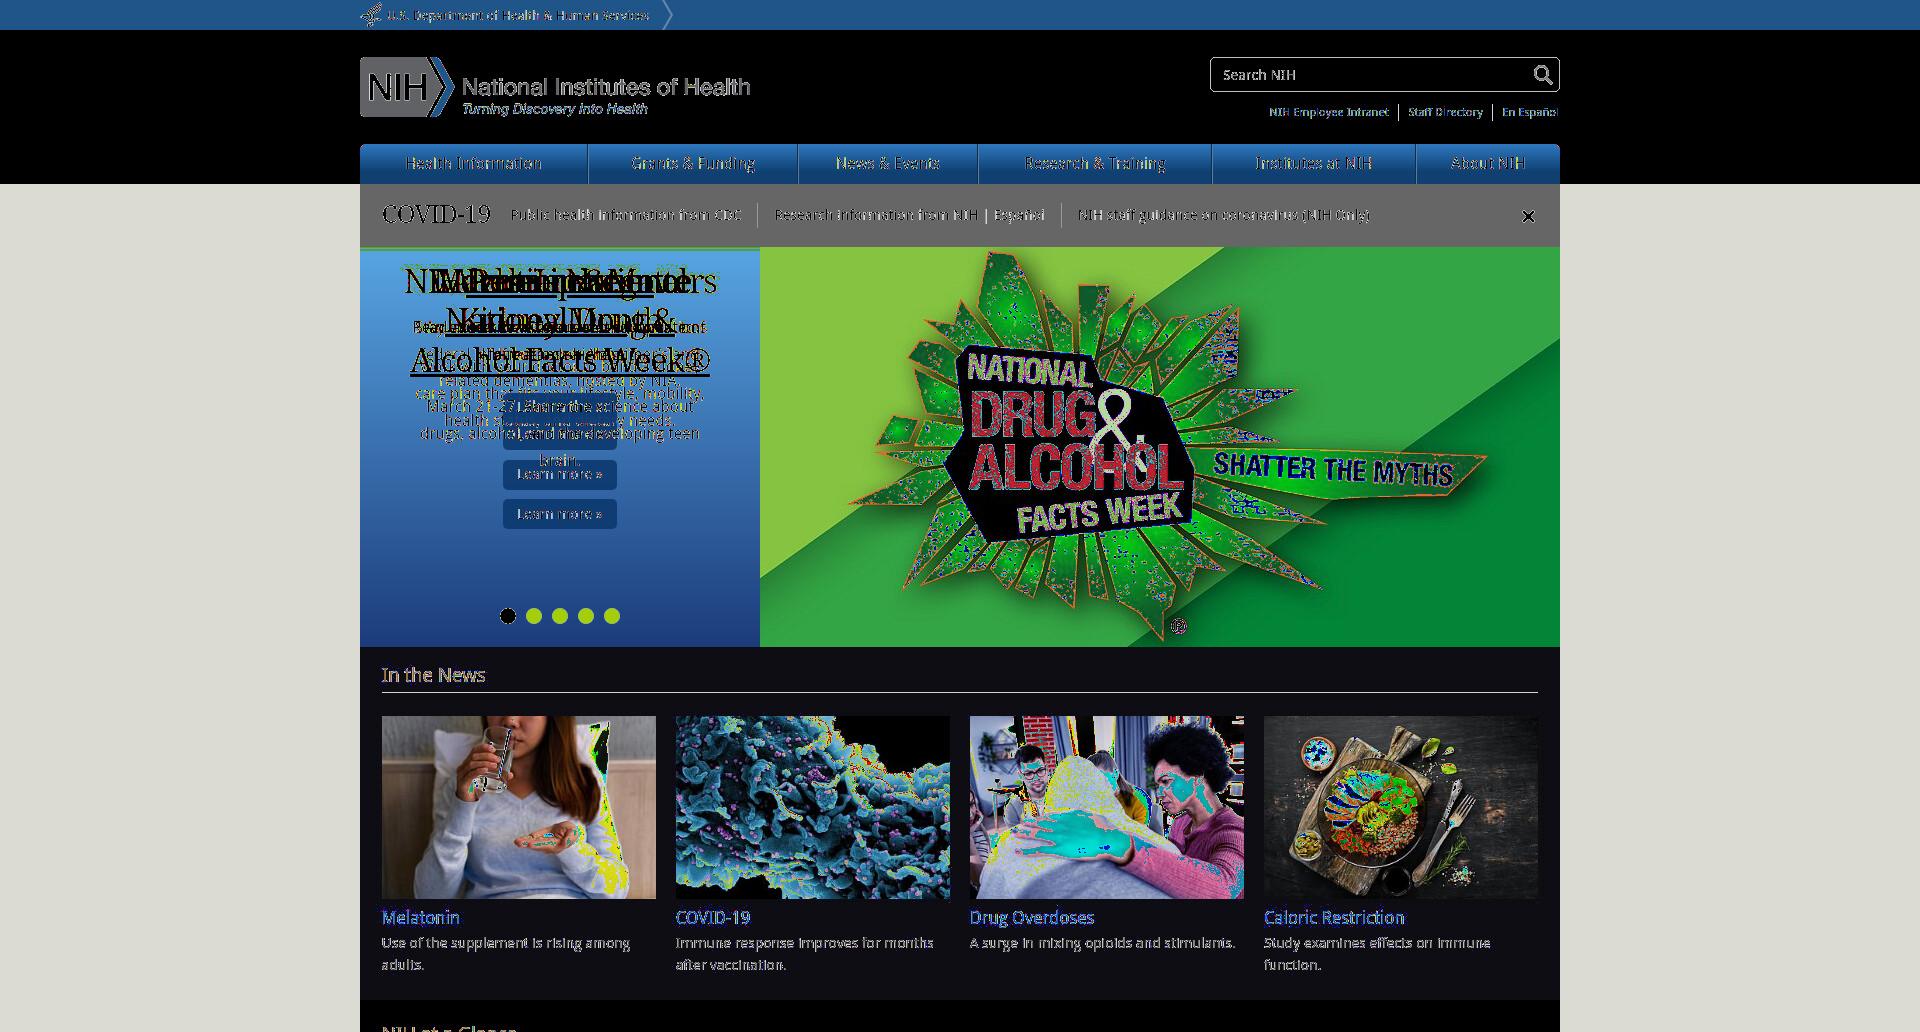Select the first carousel slide dot
The width and height of the screenshot is (1920, 1032).
[508, 616]
